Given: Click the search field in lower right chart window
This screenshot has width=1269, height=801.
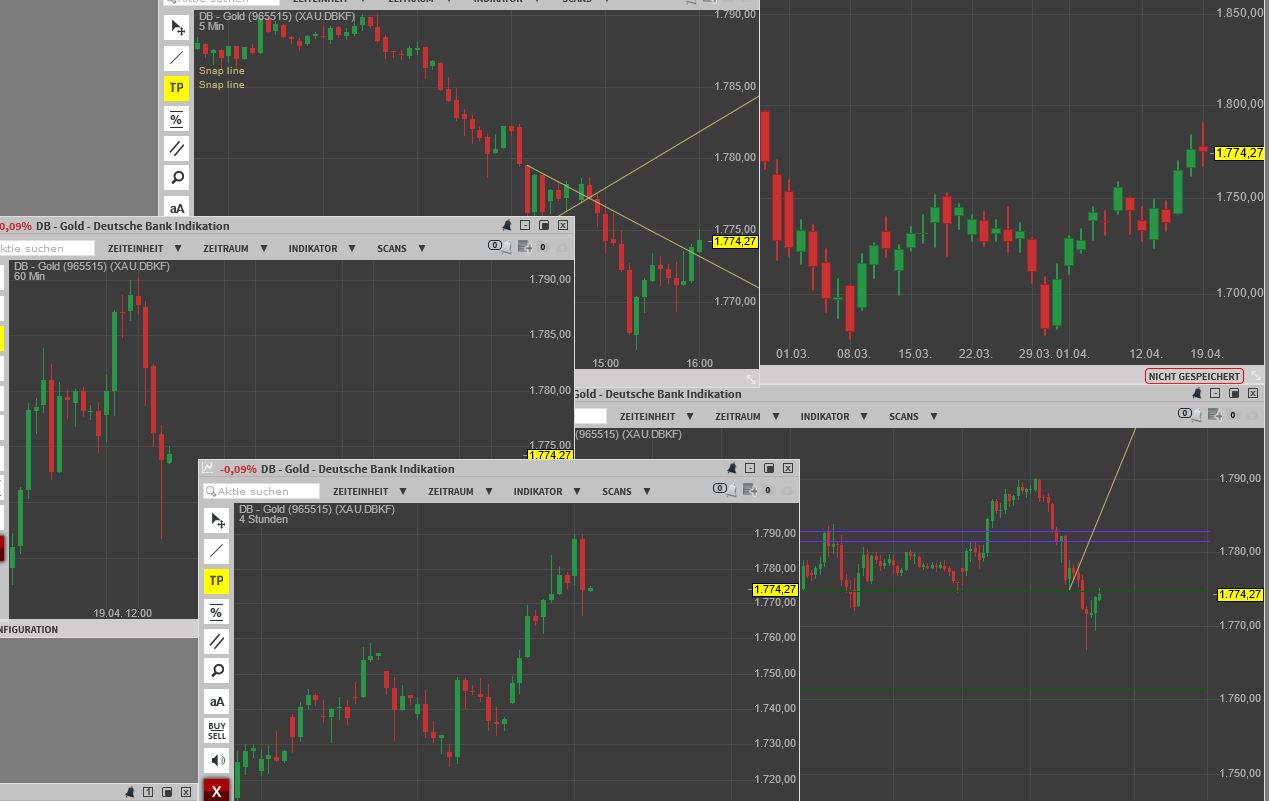Looking at the screenshot, I should [x=591, y=416].
